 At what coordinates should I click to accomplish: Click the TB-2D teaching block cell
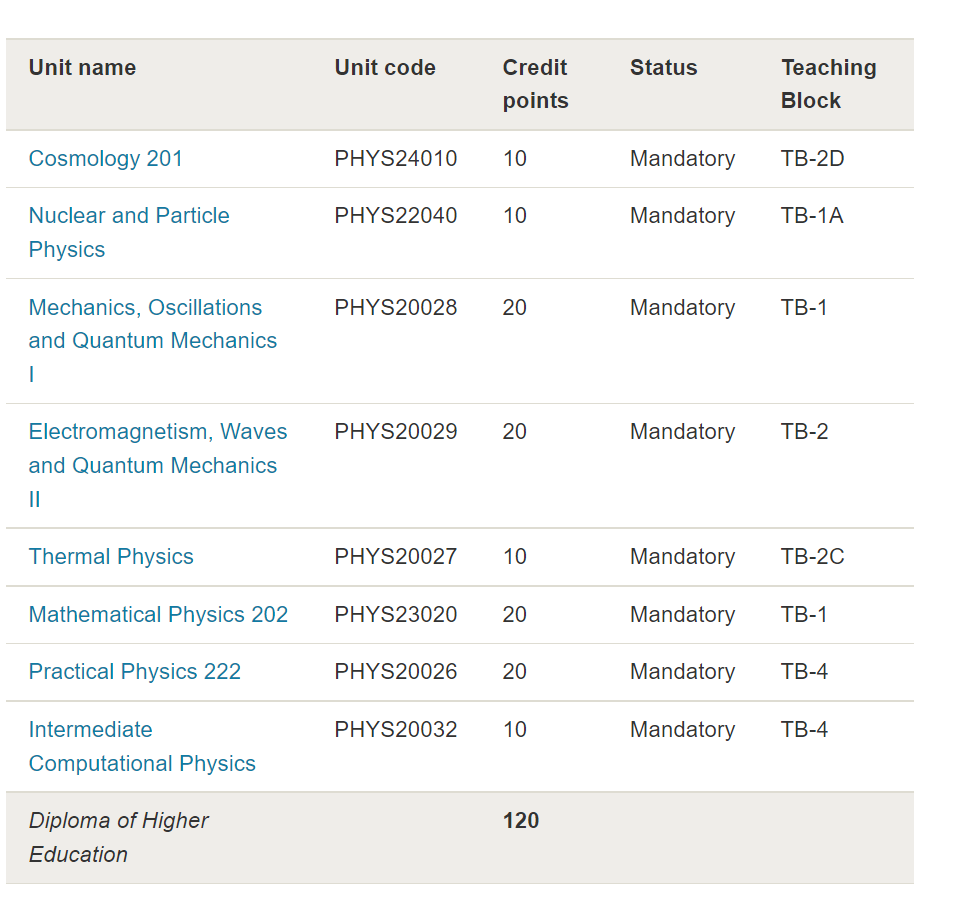[813, 159]
